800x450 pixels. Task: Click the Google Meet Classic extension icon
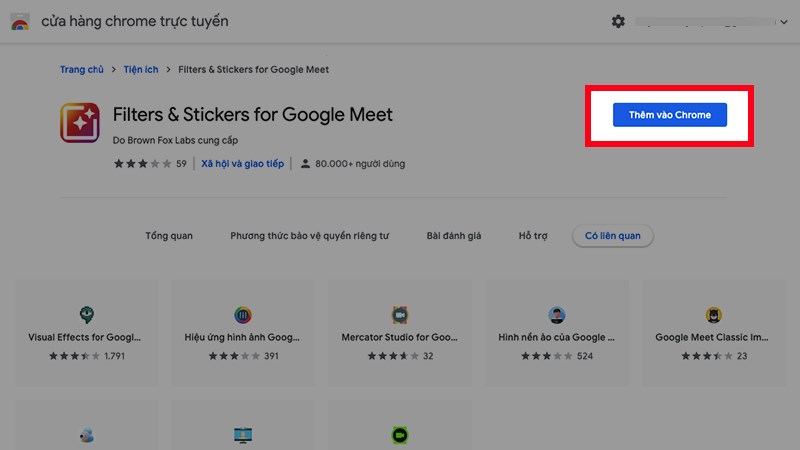714,315
